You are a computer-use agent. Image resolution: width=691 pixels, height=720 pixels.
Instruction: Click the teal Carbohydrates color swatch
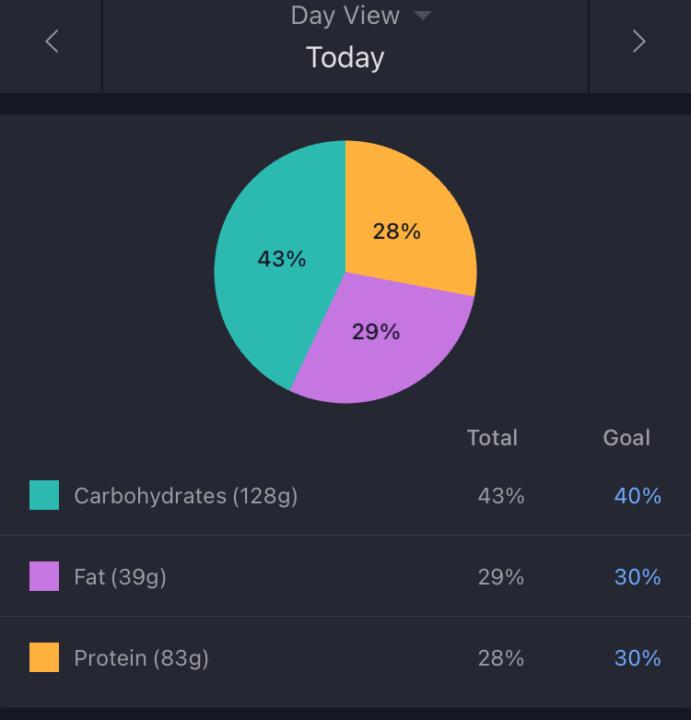(44, 495)
